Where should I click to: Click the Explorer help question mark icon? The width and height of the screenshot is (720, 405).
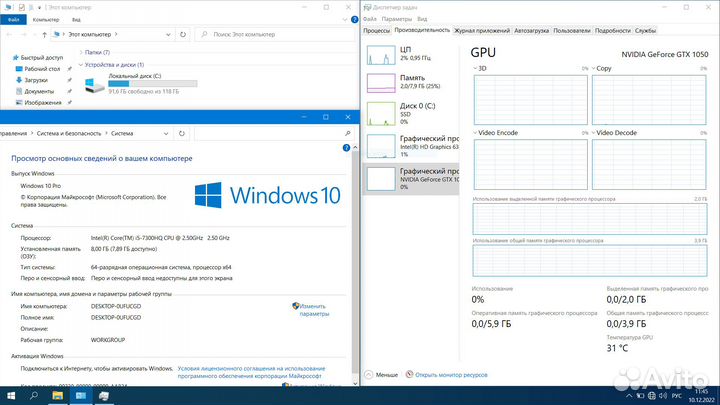[x=350, y=20]
